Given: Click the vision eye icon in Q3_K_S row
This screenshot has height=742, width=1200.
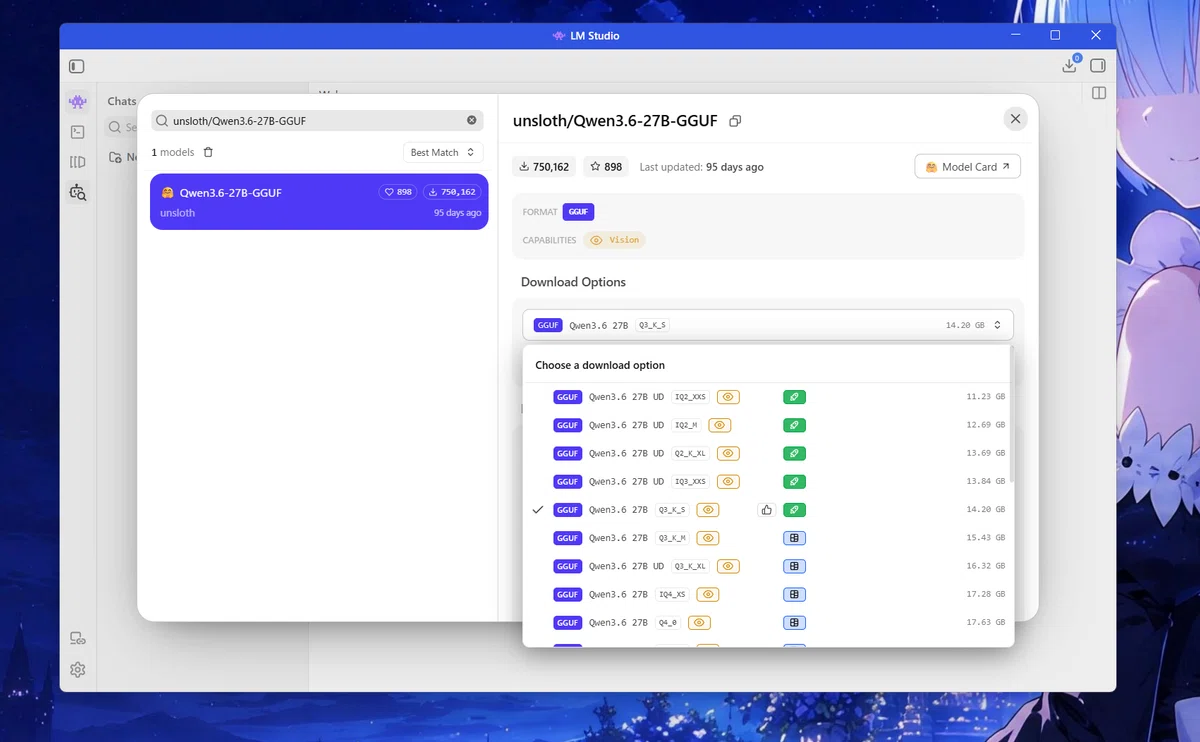Looking at the screenshot, I should pyautogui.click(x=708, y=510).
